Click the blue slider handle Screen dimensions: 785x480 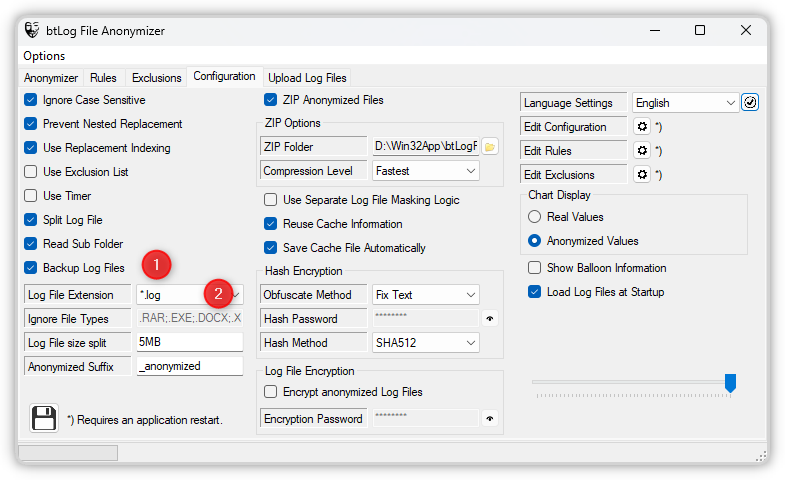pyautogui.click(x=730, y=382)
